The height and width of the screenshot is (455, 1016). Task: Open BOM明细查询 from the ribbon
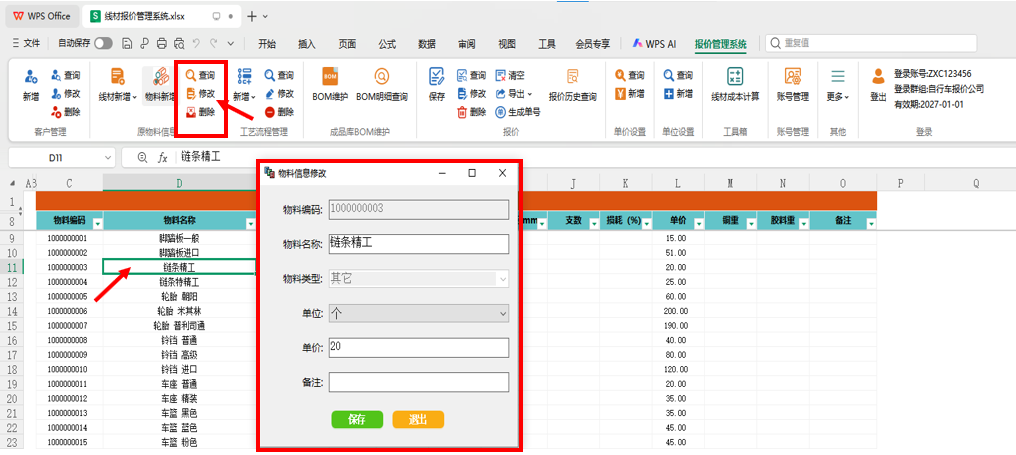click(382, 85)
